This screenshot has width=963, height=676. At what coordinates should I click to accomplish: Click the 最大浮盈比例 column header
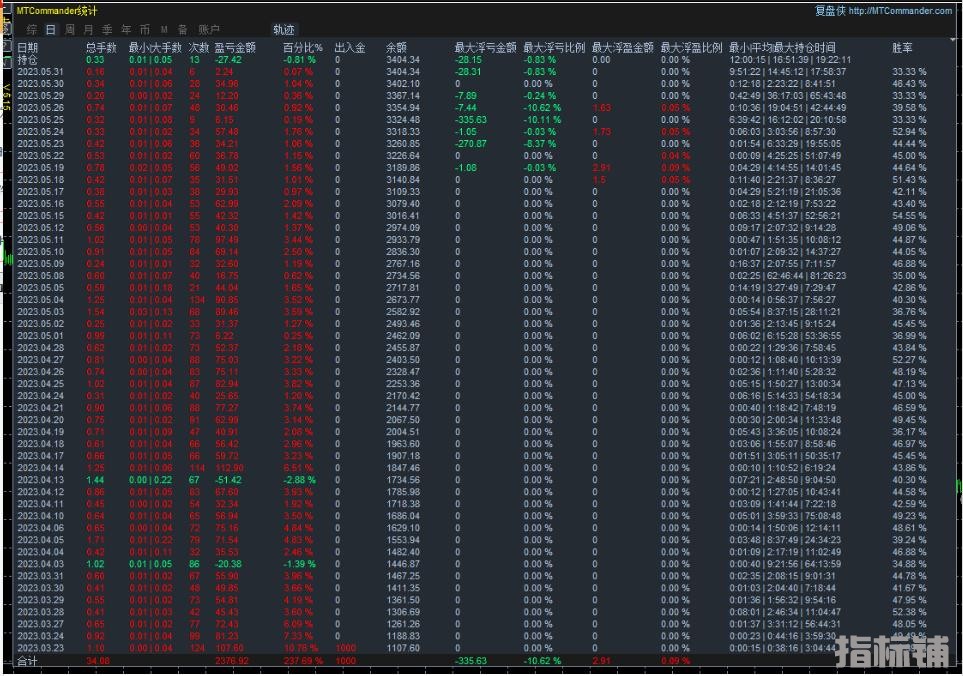[x=692, y=47]
